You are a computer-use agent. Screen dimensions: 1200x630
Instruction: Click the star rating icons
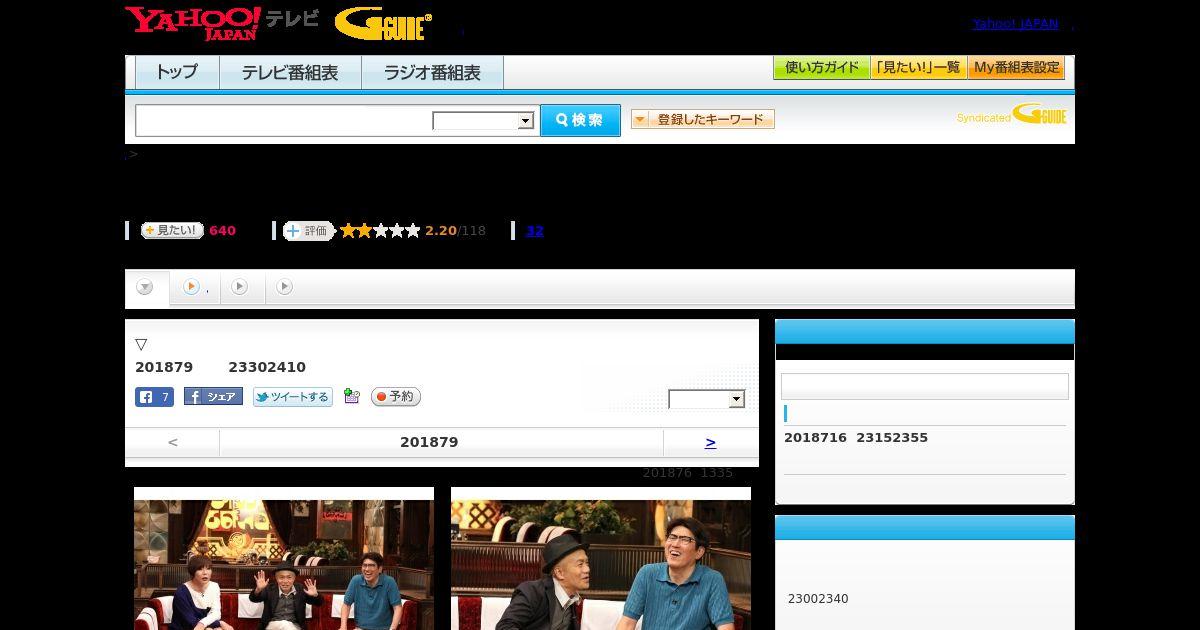(380, 231)
